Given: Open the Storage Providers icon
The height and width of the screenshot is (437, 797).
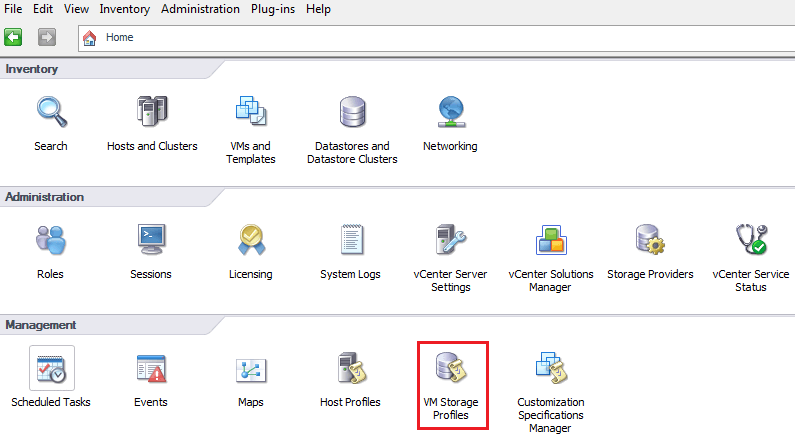Looking at the screenshot, I should 650,239.
